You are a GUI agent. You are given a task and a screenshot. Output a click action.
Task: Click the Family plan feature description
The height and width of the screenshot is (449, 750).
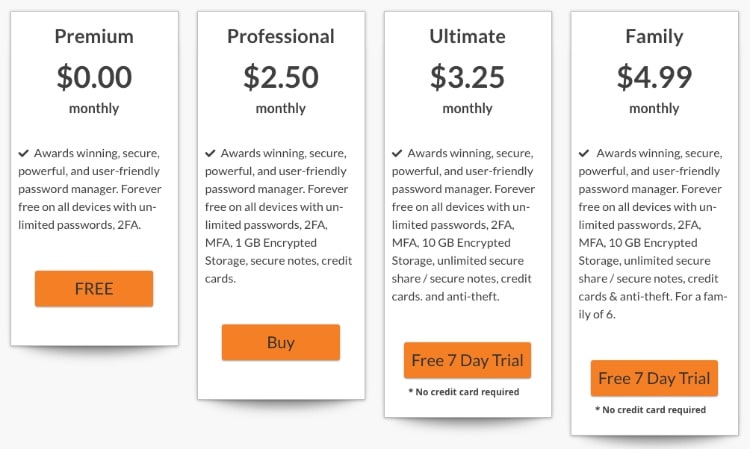pos(653,234)
